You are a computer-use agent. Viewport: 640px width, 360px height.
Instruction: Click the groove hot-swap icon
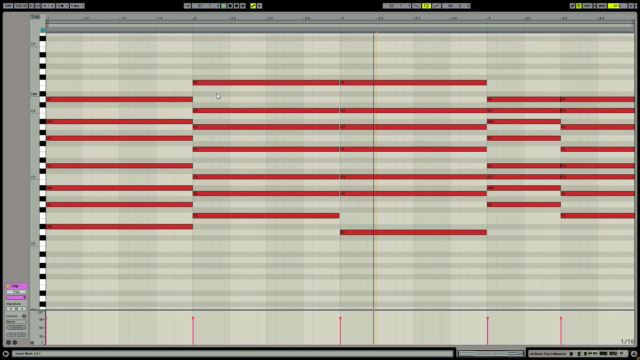pos(24,316)
